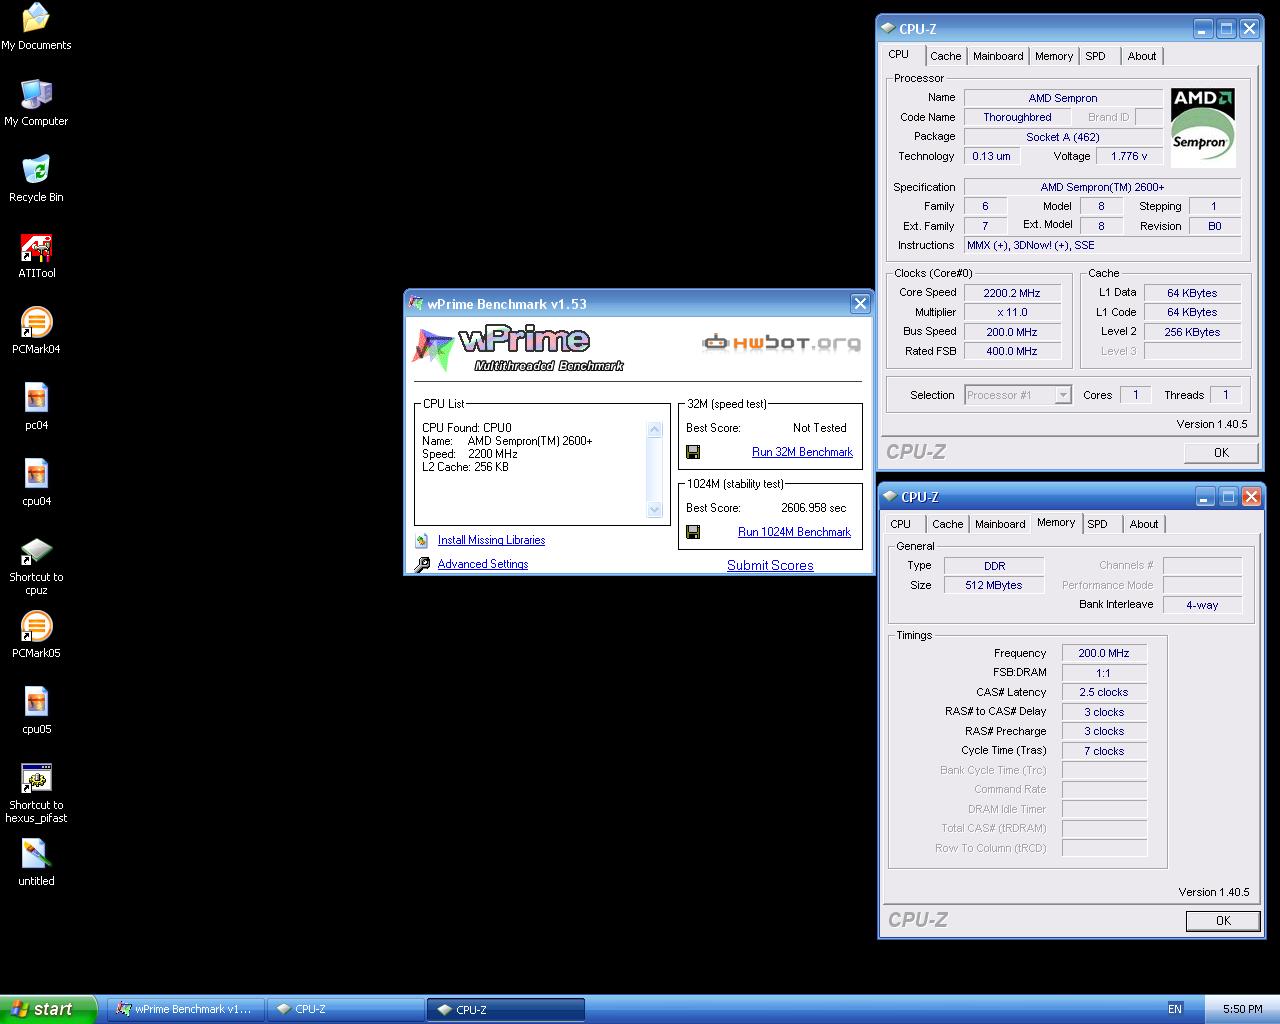This screenshot has height=1024, width=1280.
Task: Click the Multiplier x 11.0 field
Action: click(x=1012, y=312)
